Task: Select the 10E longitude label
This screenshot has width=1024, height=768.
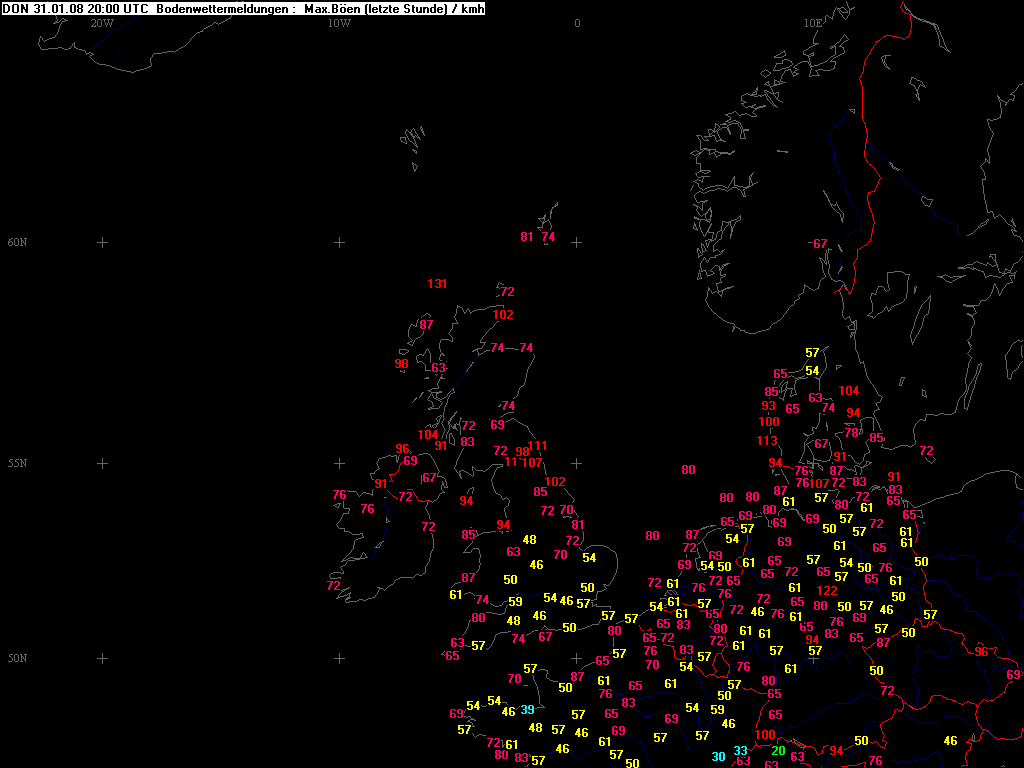Action: [x=813, y=23]
